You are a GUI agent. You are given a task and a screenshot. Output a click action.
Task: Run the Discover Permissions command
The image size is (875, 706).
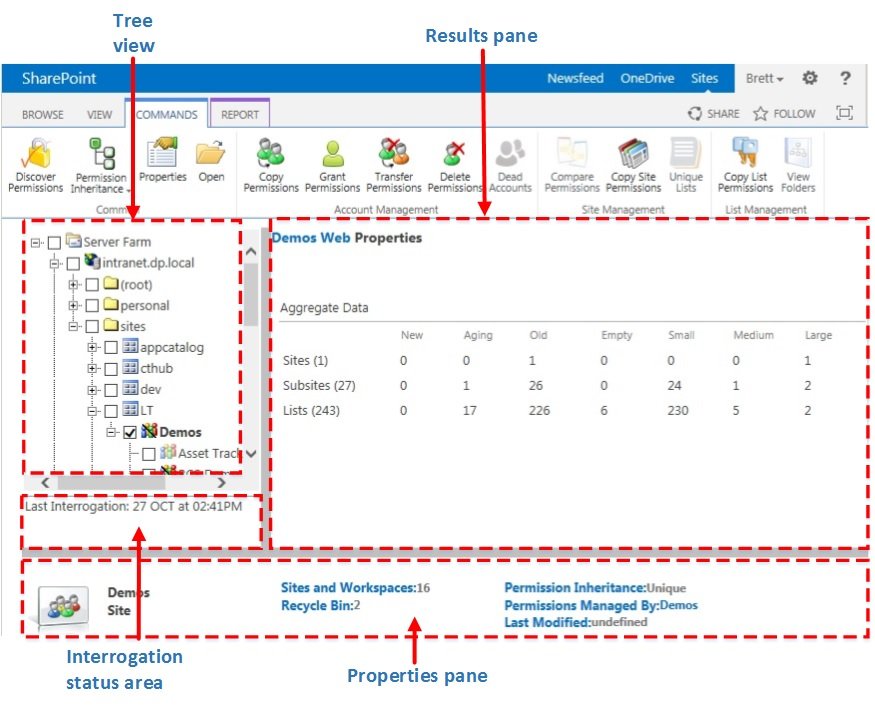36,165
